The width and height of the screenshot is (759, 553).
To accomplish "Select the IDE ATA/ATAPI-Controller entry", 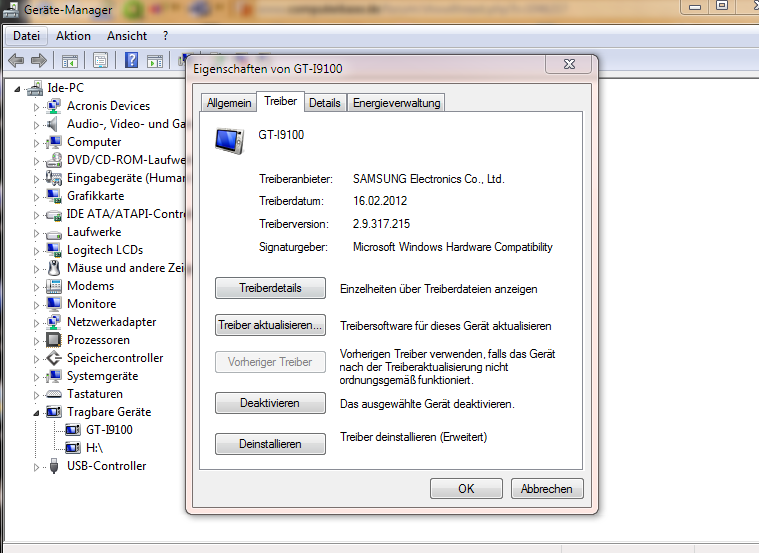I will [125, 214].
